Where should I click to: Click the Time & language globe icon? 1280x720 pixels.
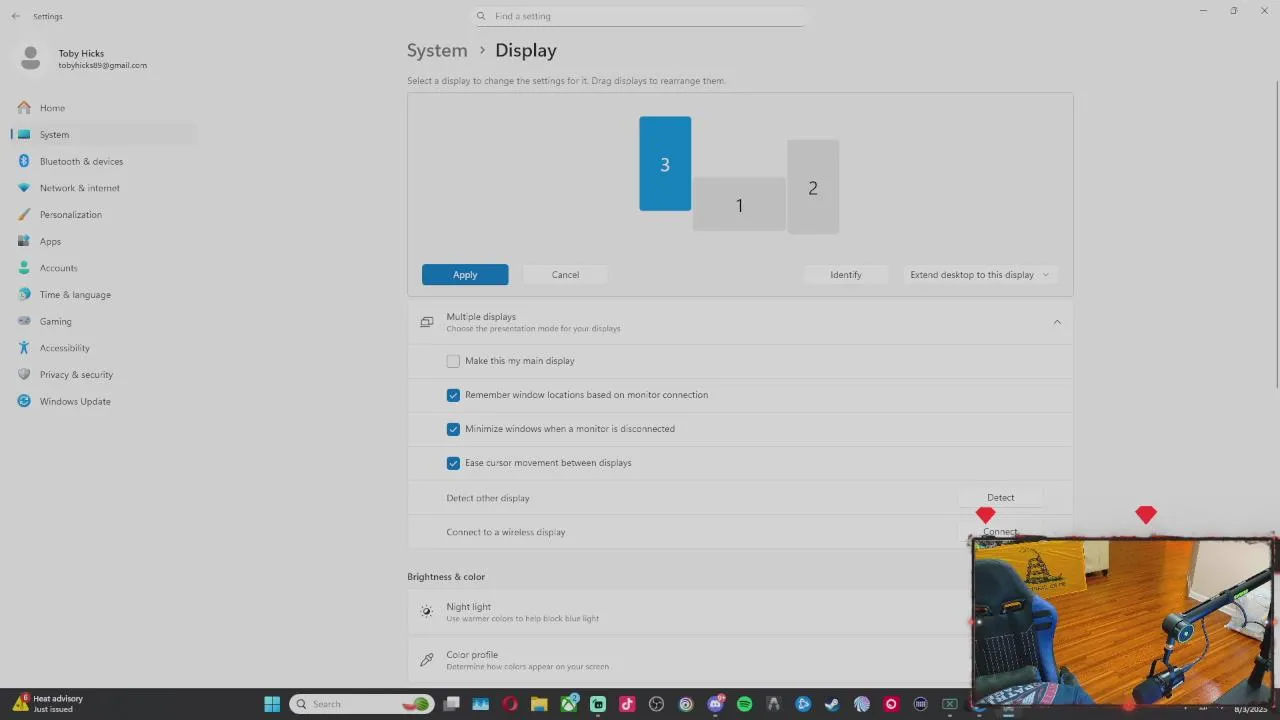[24, 294]
